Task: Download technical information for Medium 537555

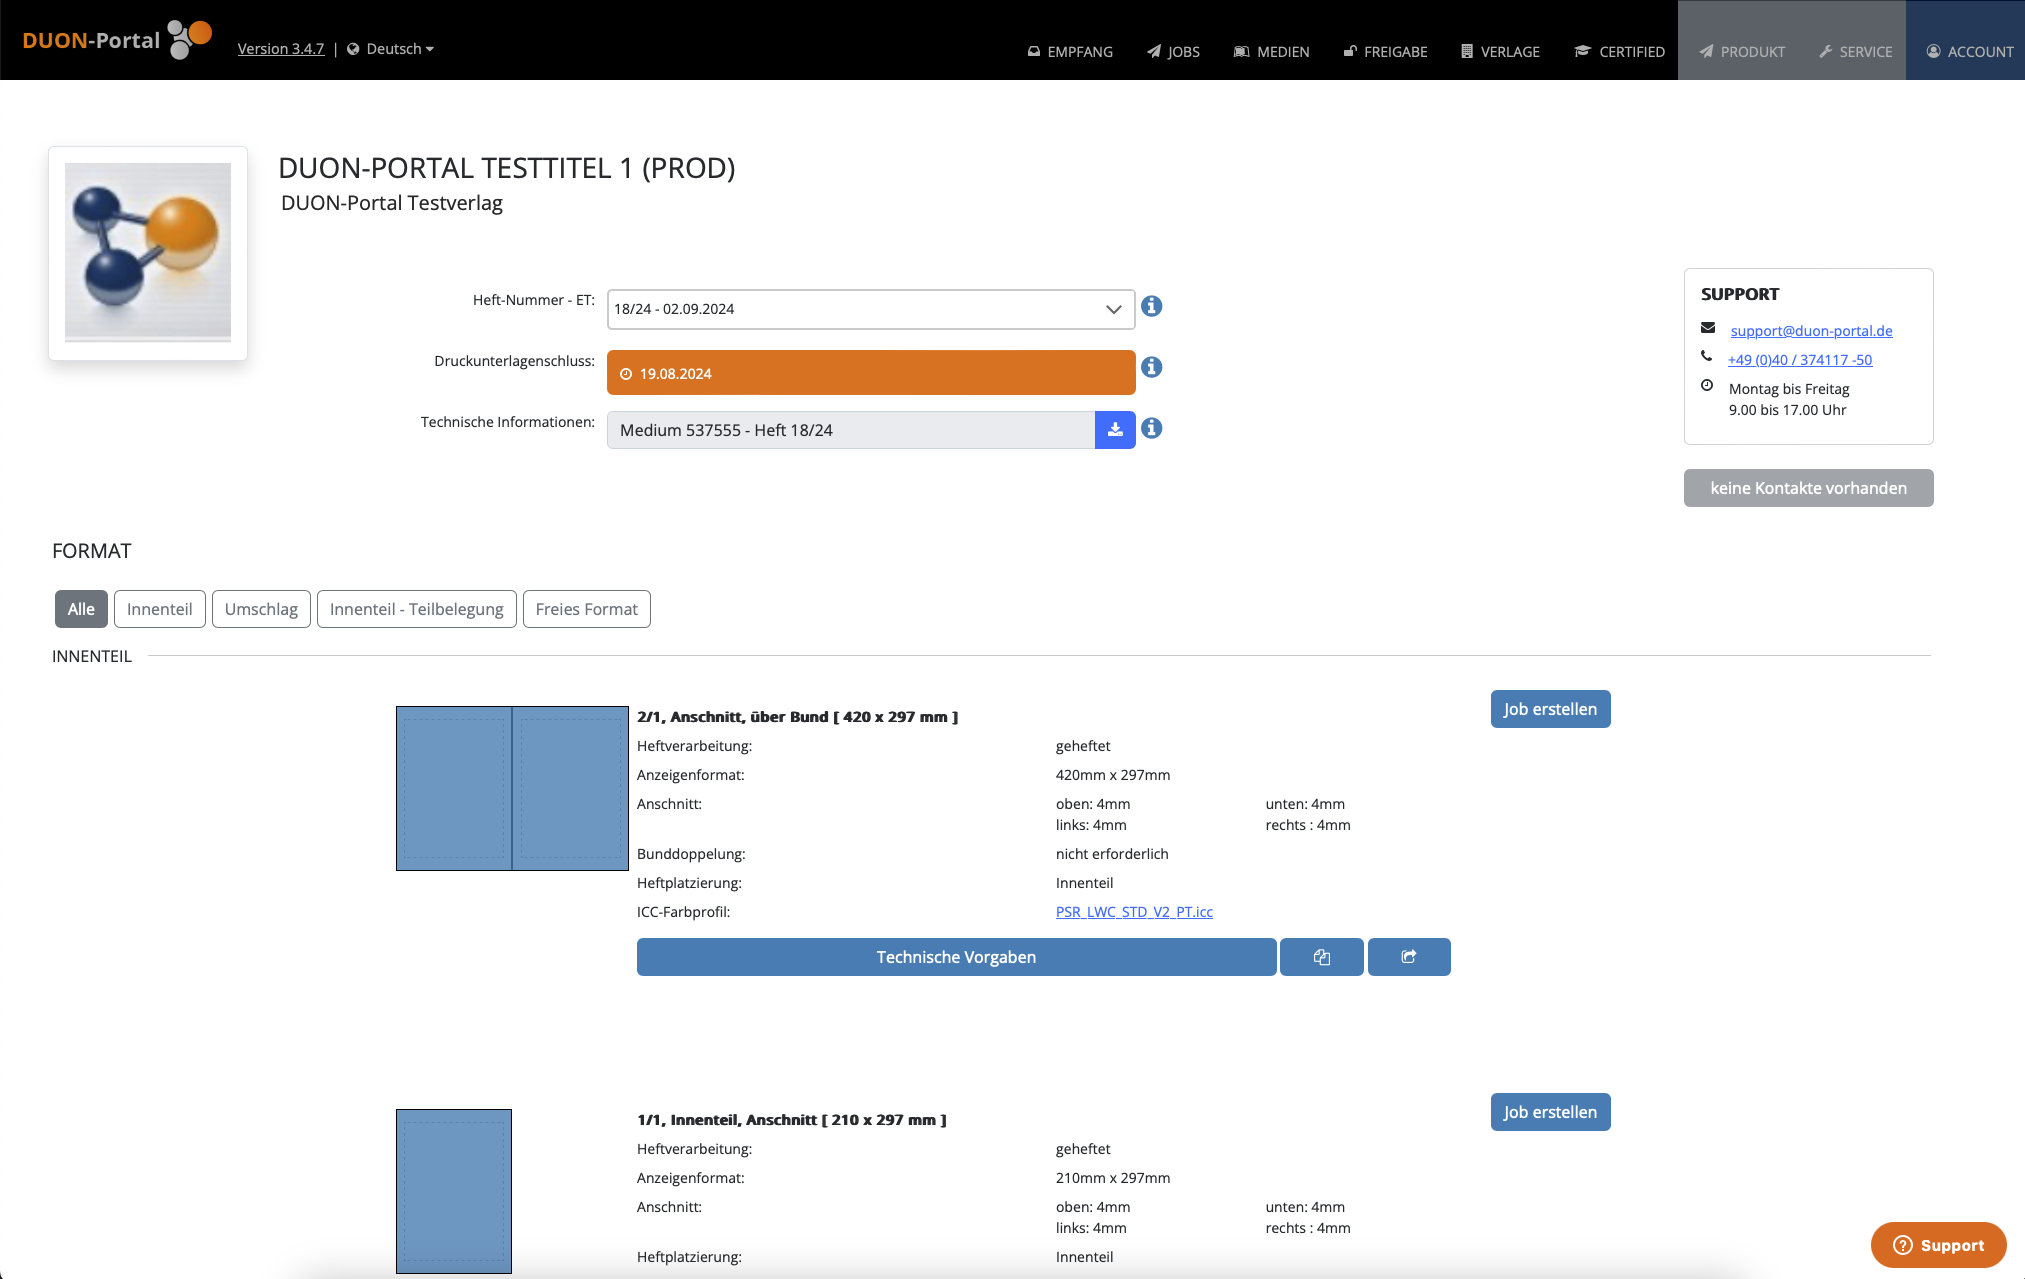Action: 1115,430
